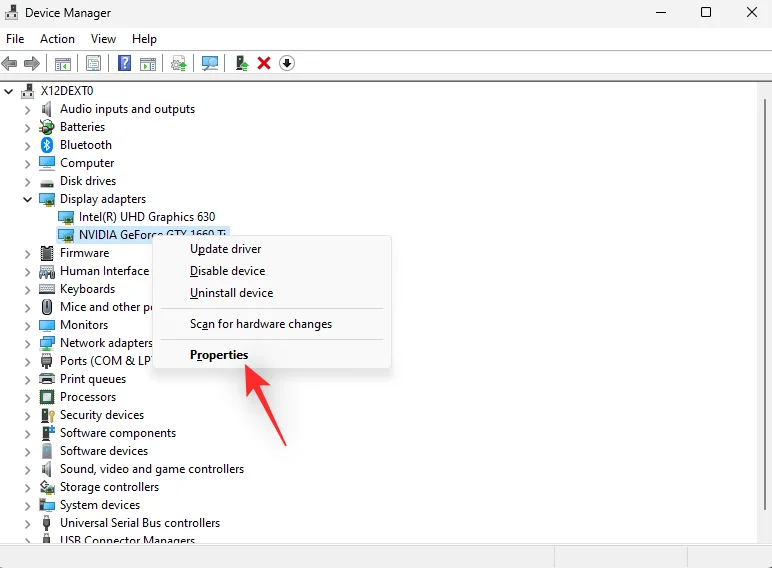The image size is (772, 568).
Task: Maximize the Device Manager window
Action: pyautogui.click(x=706, y=12)
